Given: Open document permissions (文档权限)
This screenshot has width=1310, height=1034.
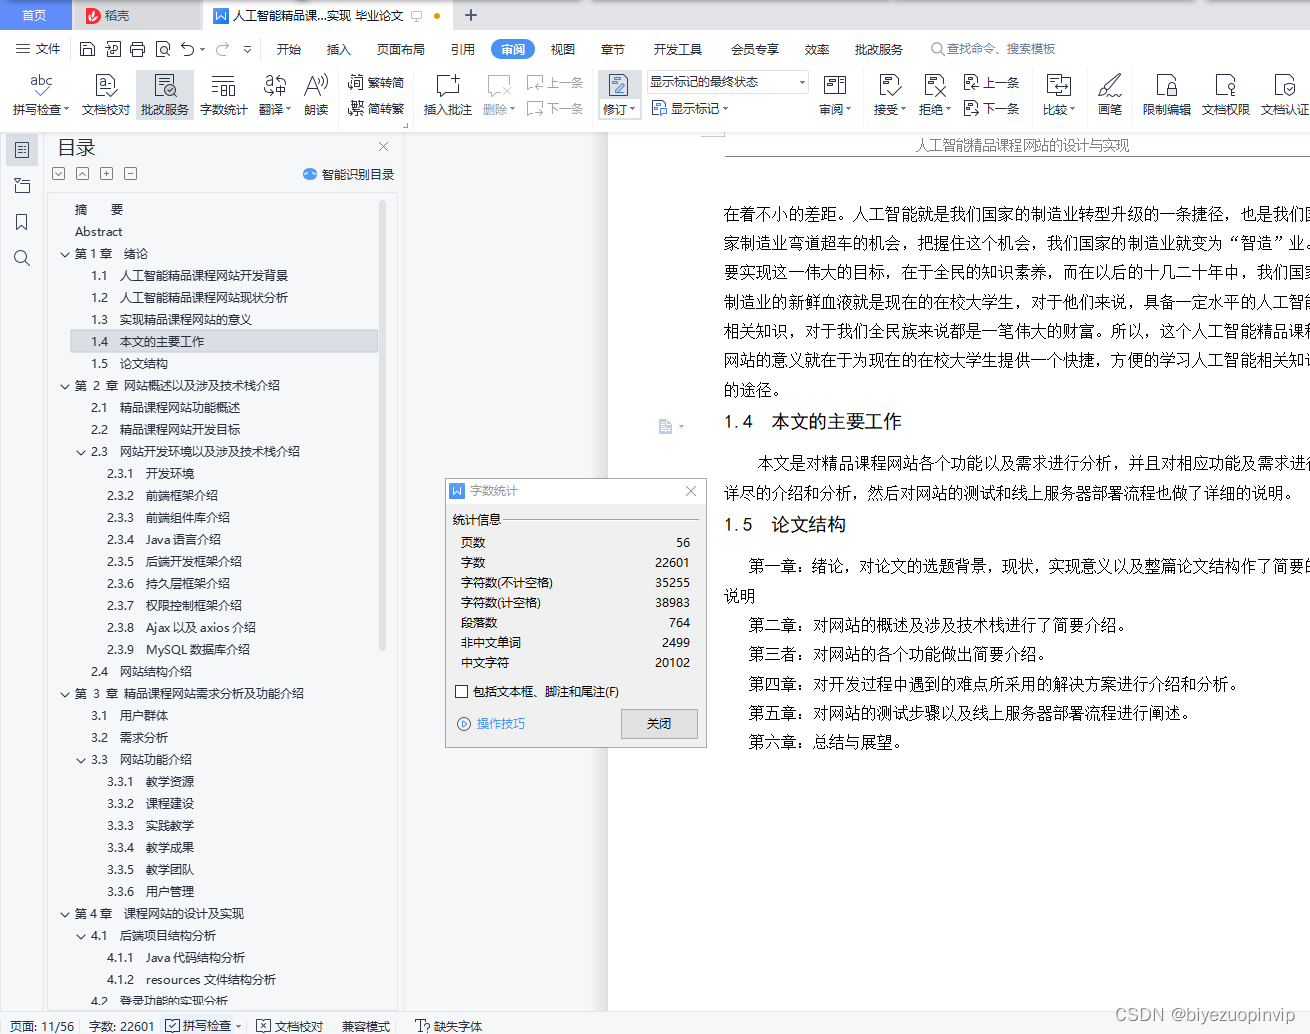Looking at the screenshot, I should click(1225, 95).
